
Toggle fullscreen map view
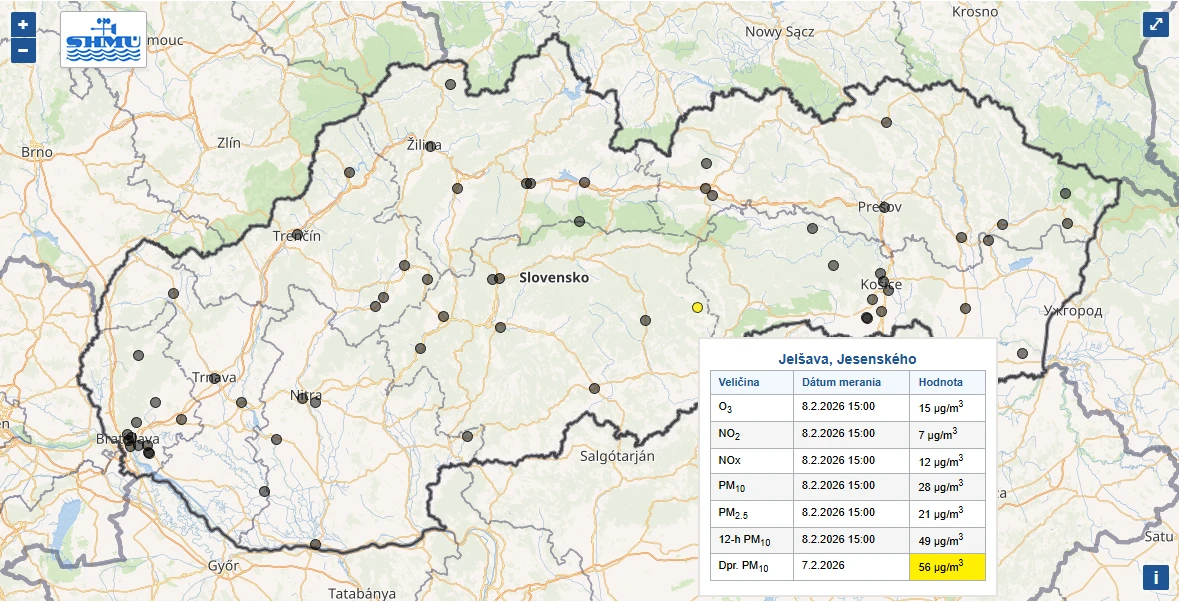(x=1155, y=24)
